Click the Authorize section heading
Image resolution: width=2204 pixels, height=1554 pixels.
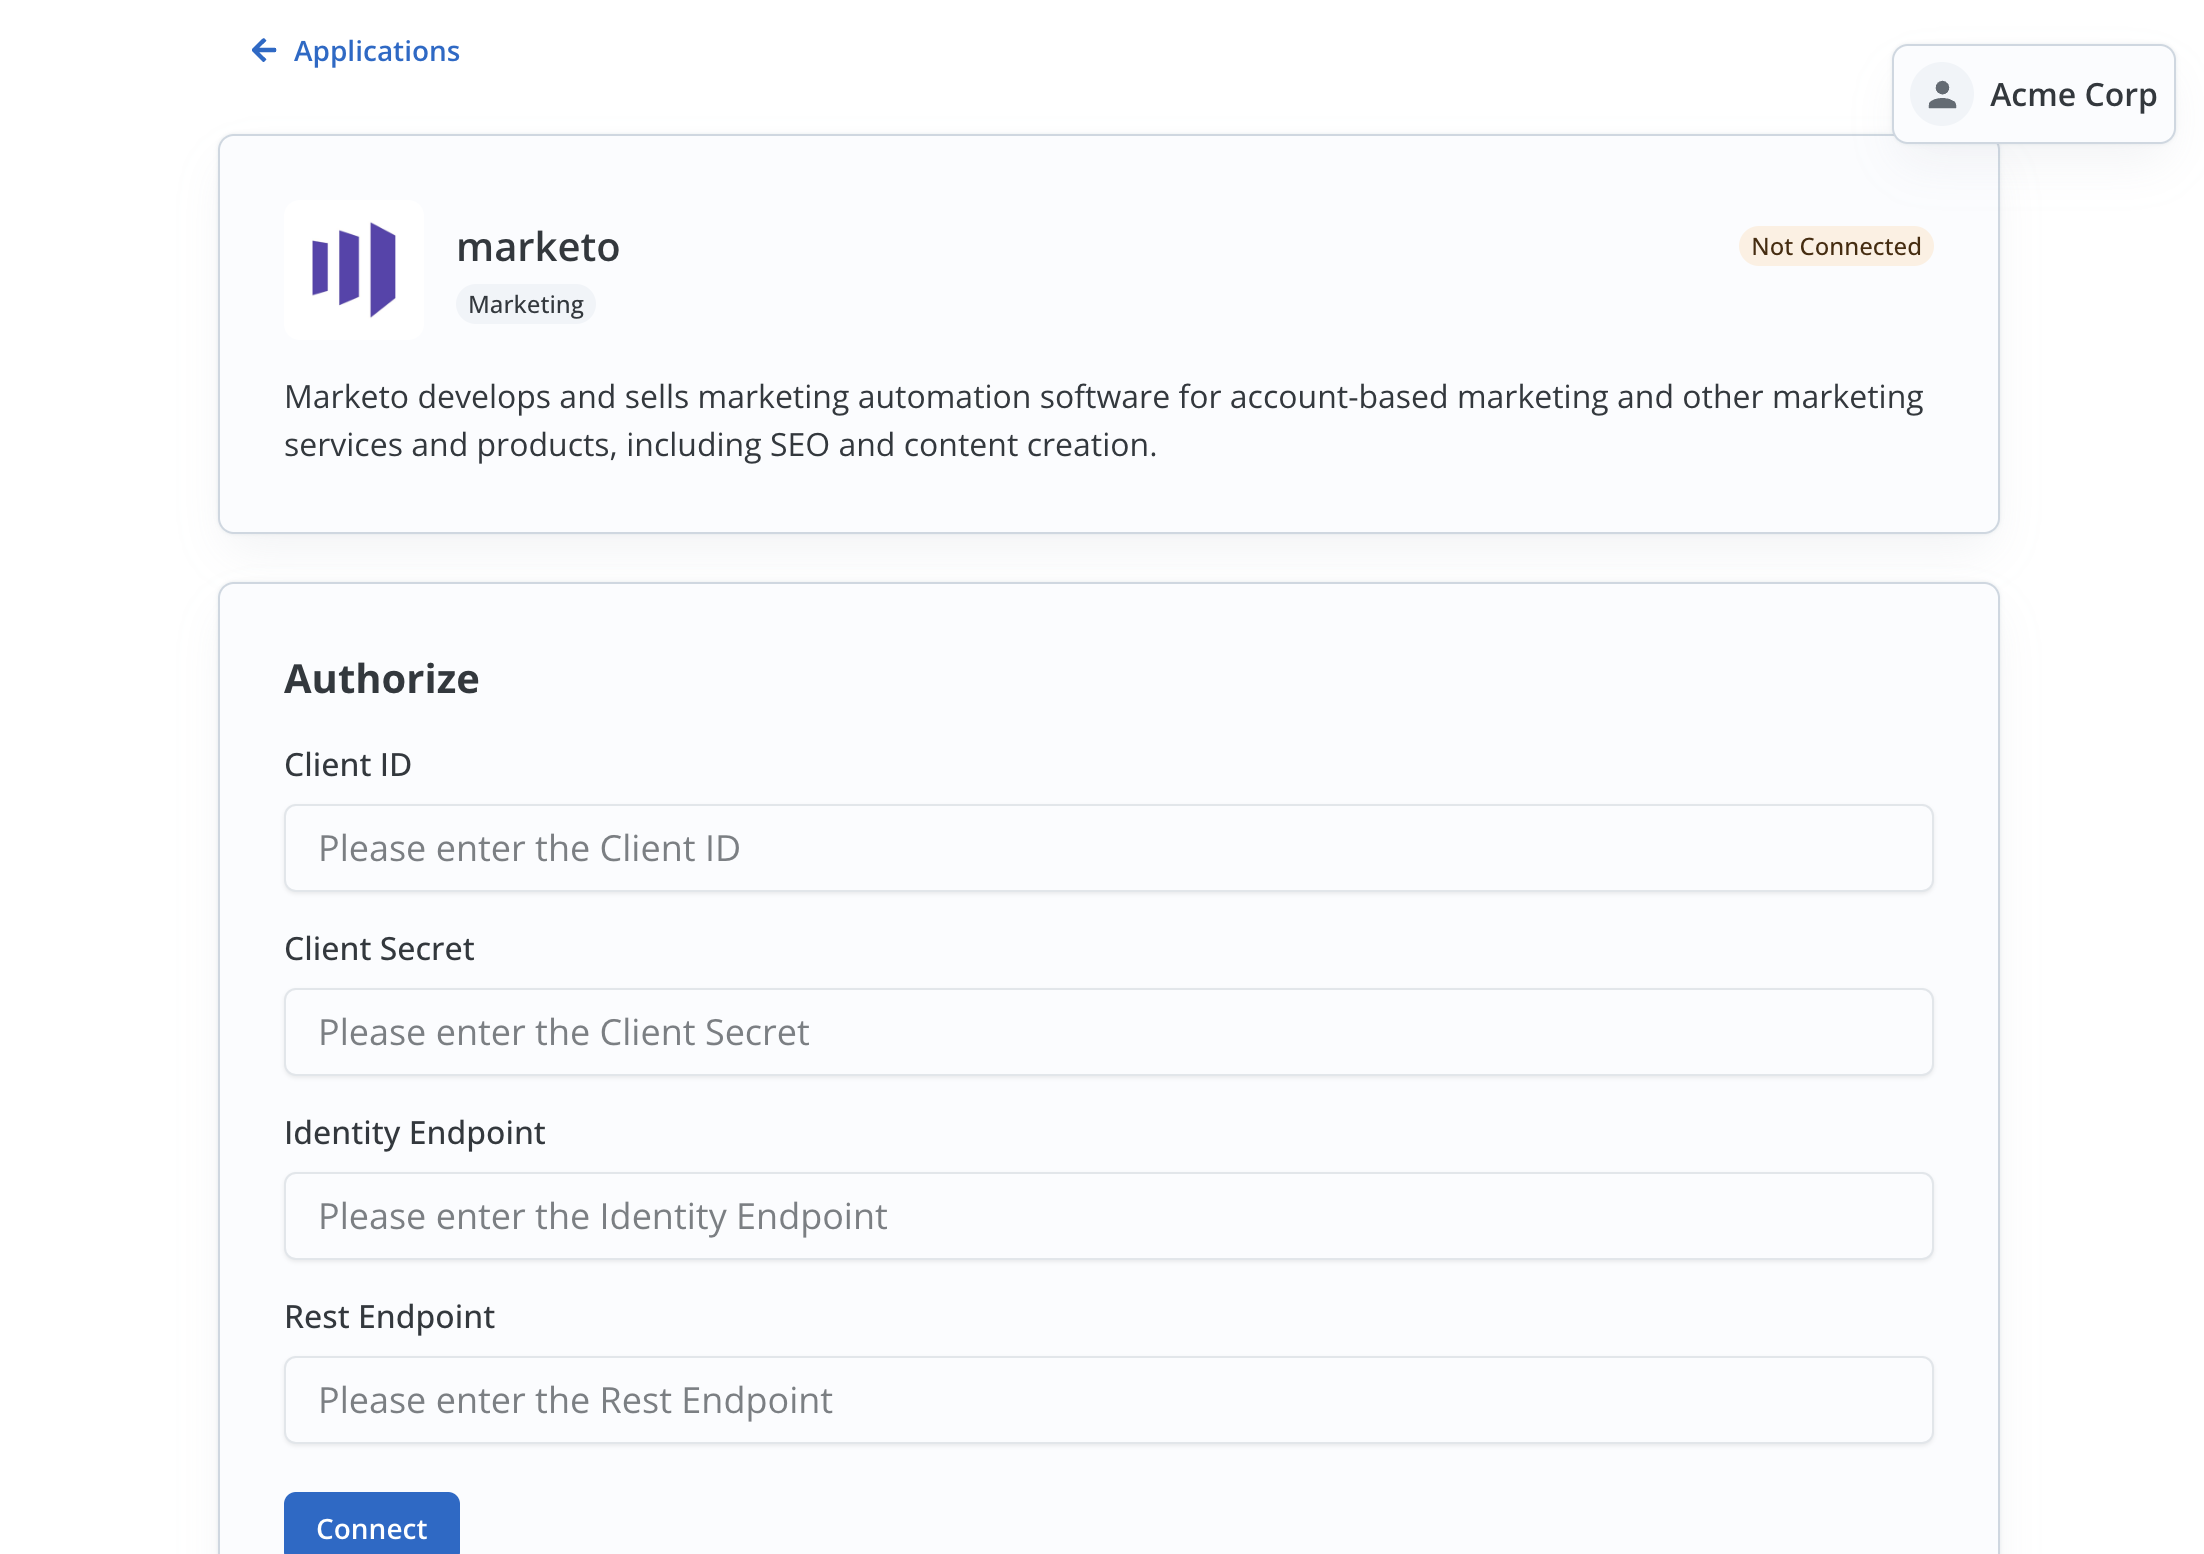coord(382,678)
